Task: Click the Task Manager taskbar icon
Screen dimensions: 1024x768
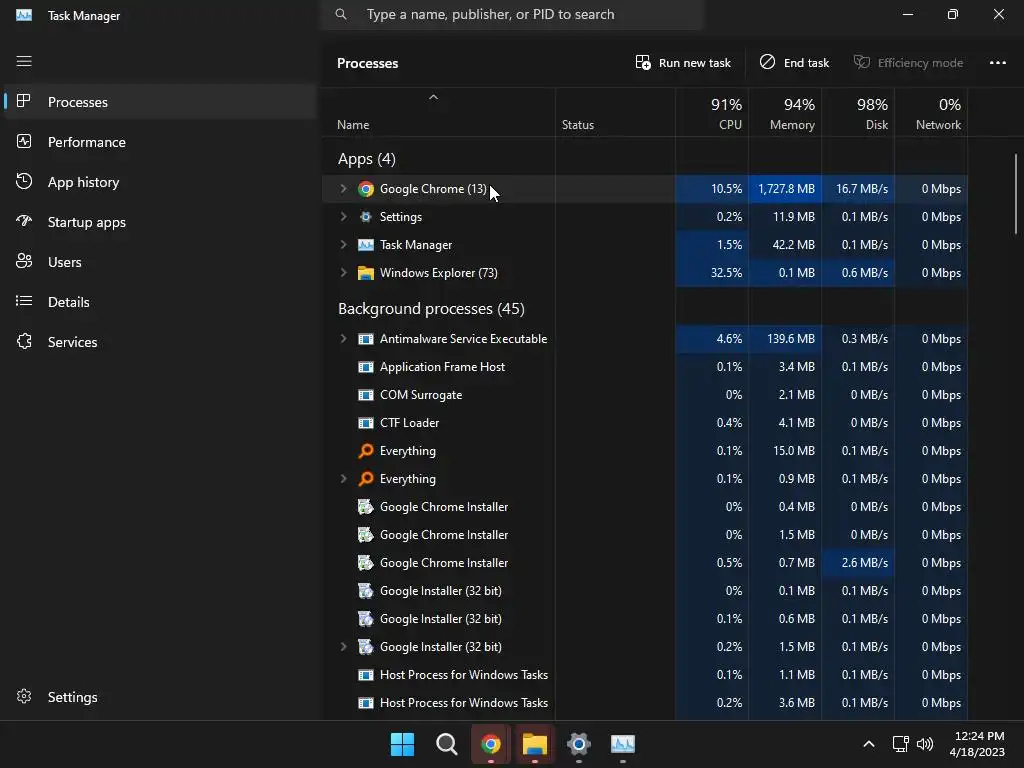Action: (x=623, y=744)
